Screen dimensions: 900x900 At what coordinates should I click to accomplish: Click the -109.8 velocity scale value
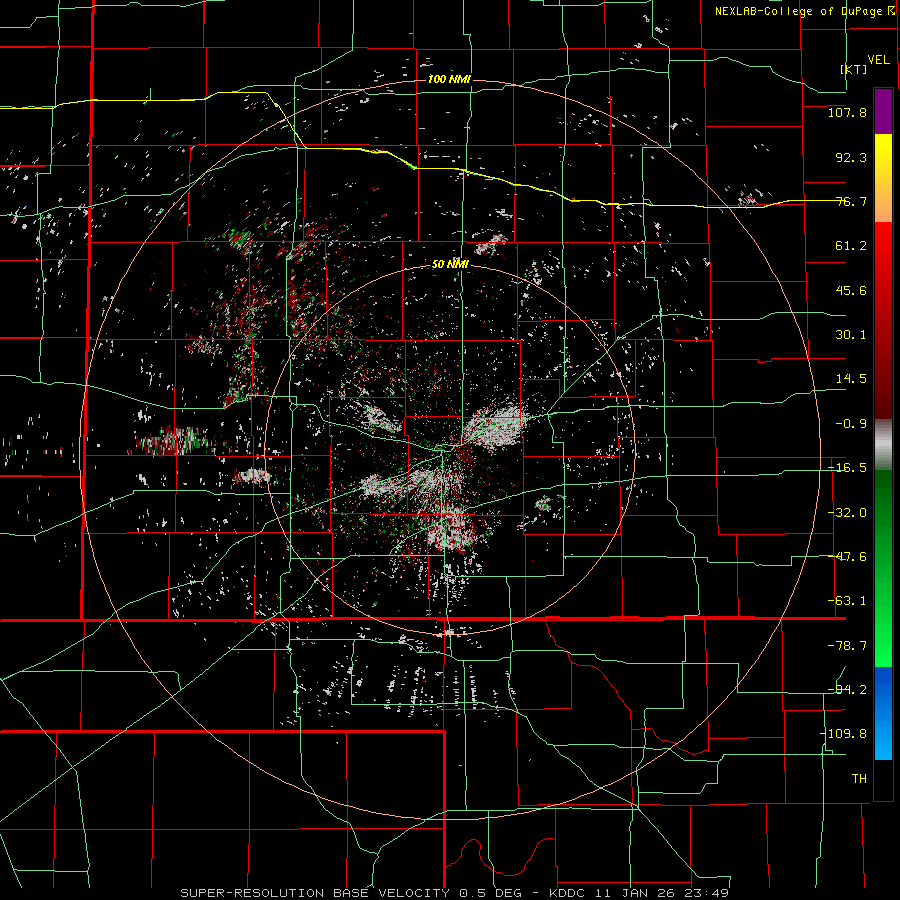pyautogui.click(x=844, y=734)
